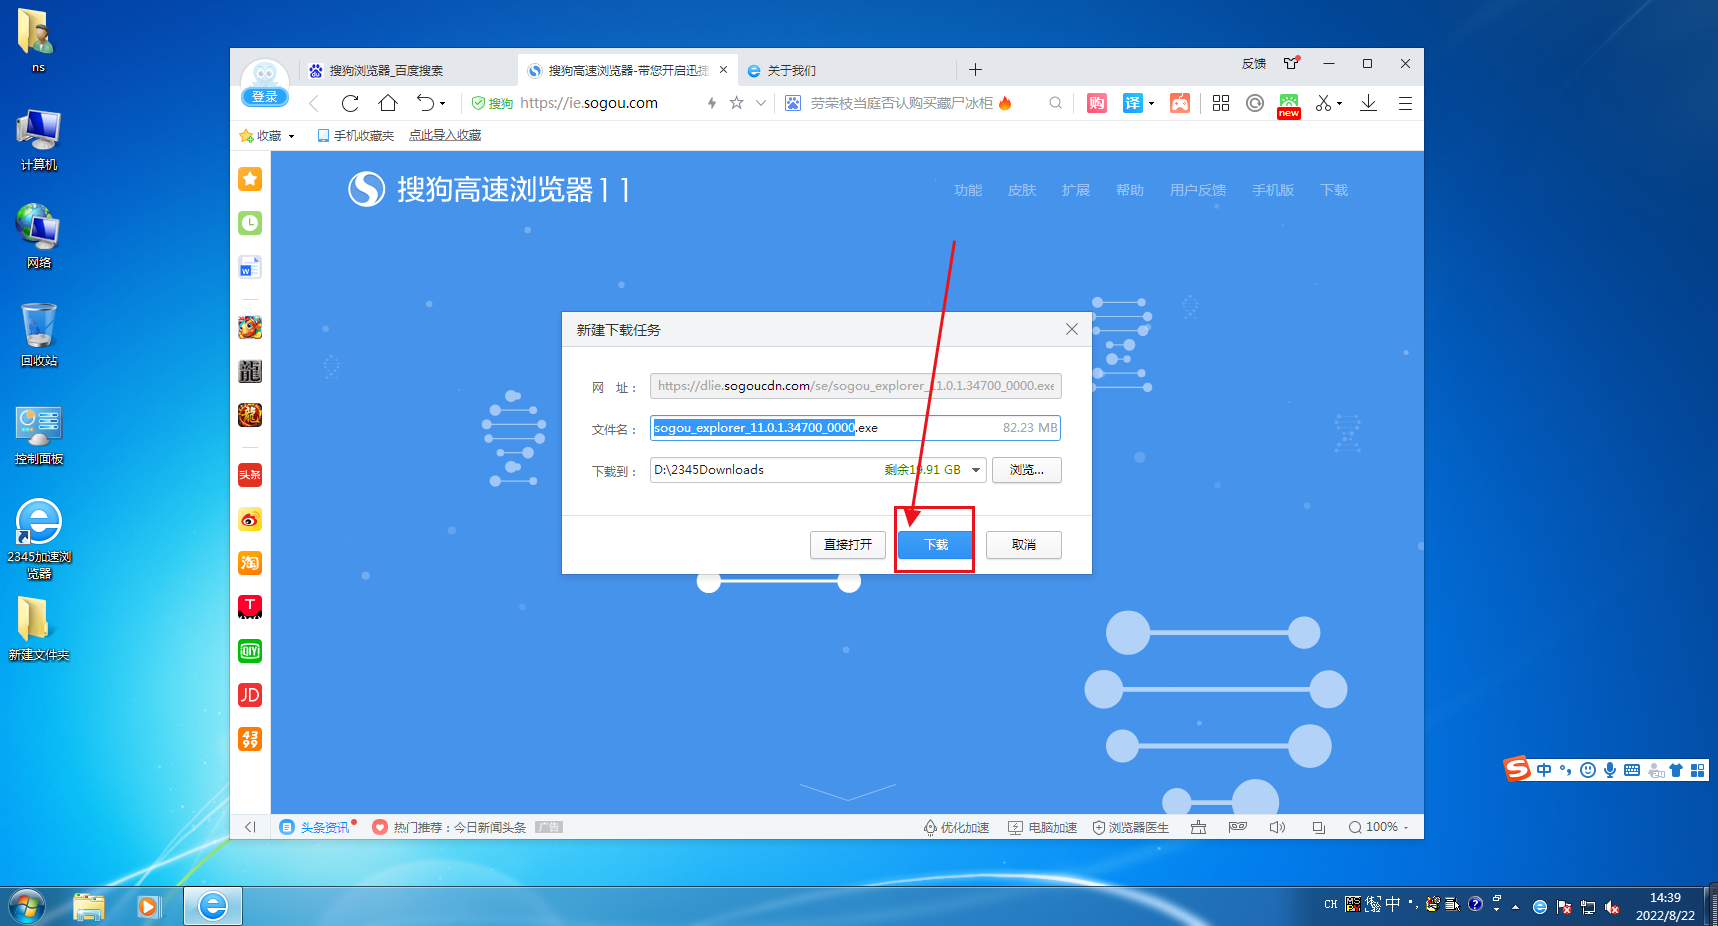This screenshot has width=1718, height=926.
Task: Click the 网址 URL field in dialog
Action: click(x=855, y=386)
